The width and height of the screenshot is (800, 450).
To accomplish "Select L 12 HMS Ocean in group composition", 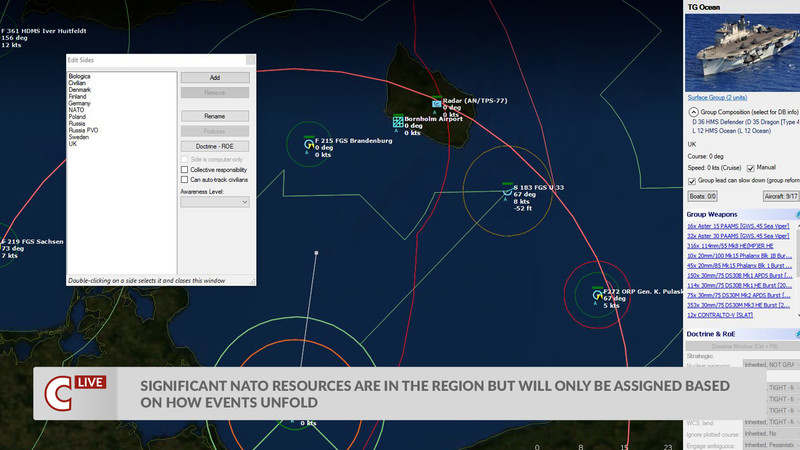I will pyautogui.click(x=731, y=131).
